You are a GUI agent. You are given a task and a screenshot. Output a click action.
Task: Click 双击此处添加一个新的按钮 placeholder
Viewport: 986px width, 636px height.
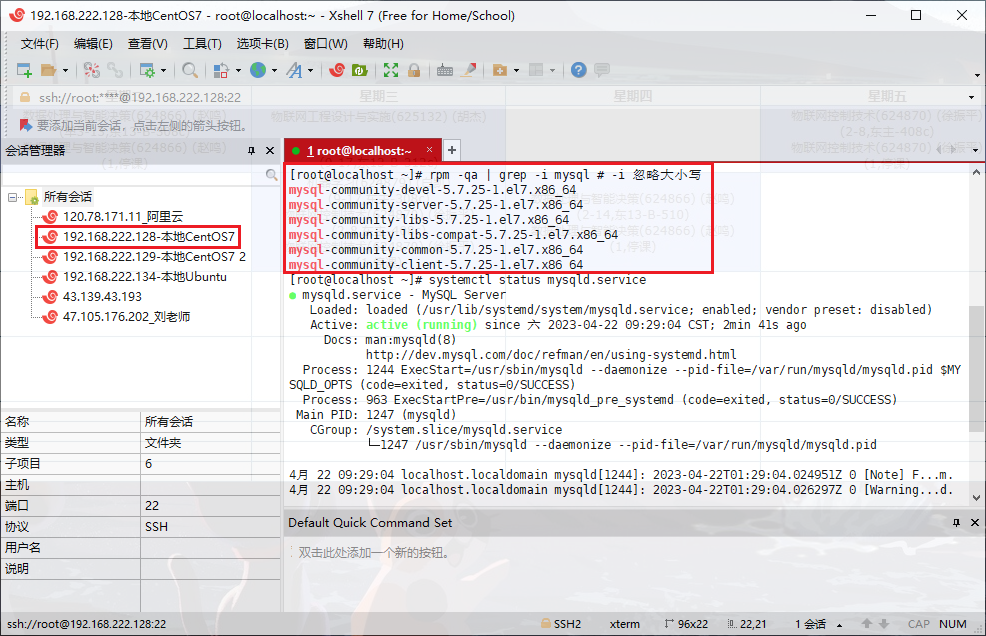[374, 552]
